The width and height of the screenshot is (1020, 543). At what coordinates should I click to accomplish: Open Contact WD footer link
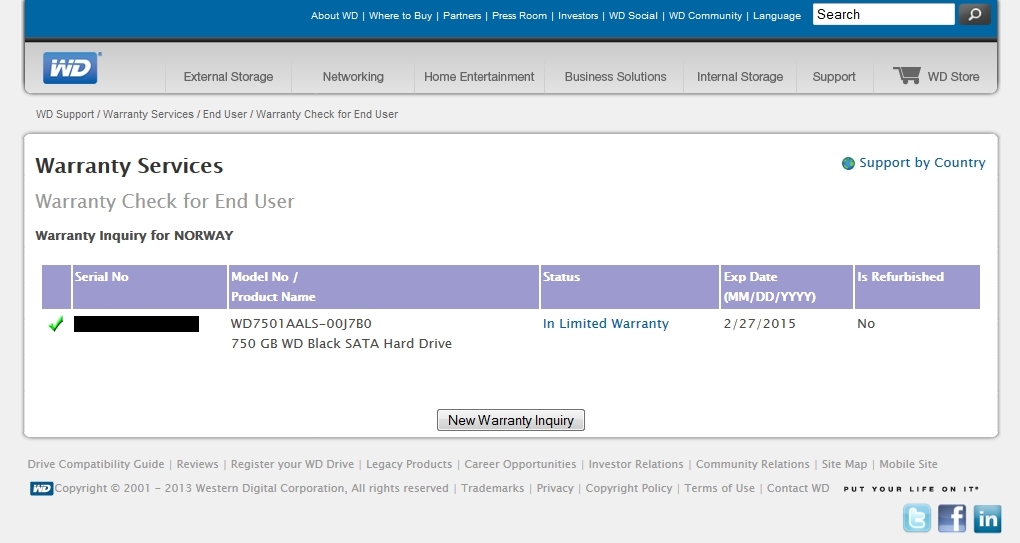pyautogui.click(x=798, y=488)
